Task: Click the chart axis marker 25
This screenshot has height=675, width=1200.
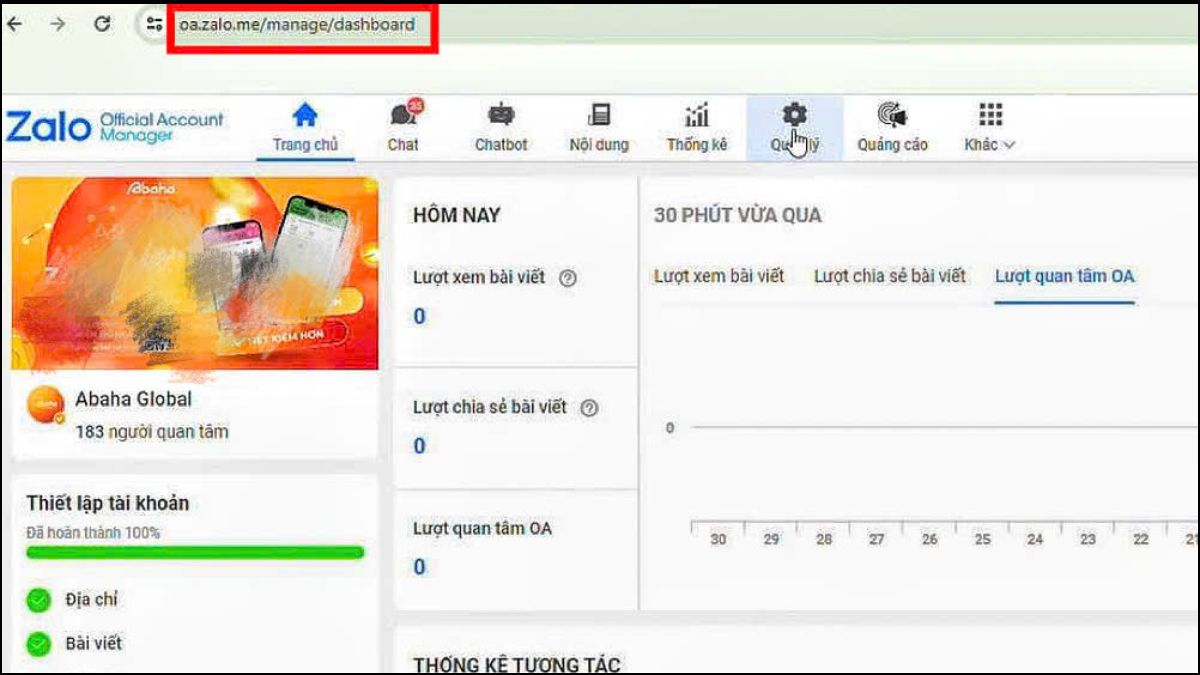Action: [983, 539]
